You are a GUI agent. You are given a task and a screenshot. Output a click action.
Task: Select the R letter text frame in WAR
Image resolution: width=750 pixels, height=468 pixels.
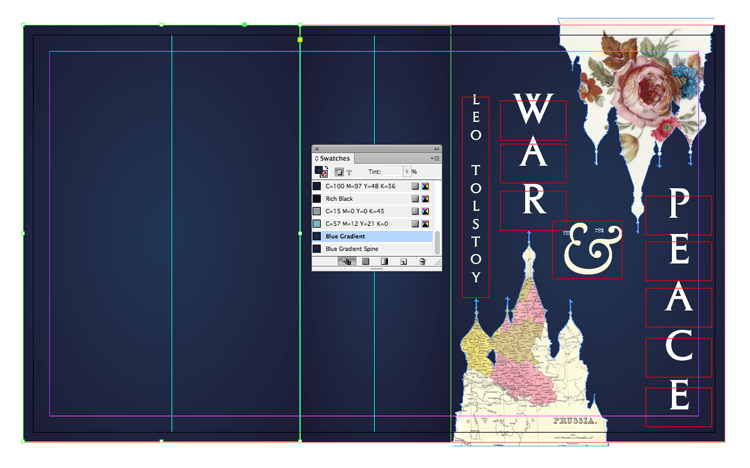[533, 211]
